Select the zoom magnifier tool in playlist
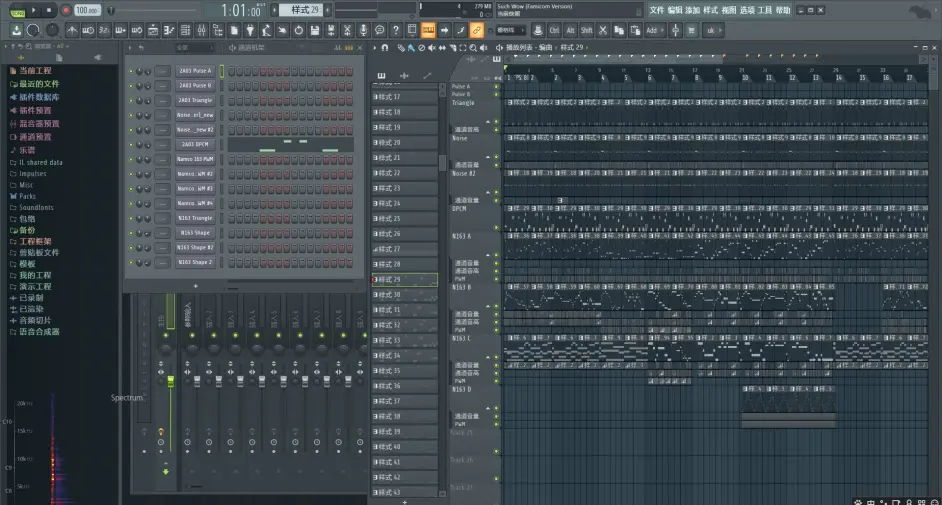 (x=473, y=47)
